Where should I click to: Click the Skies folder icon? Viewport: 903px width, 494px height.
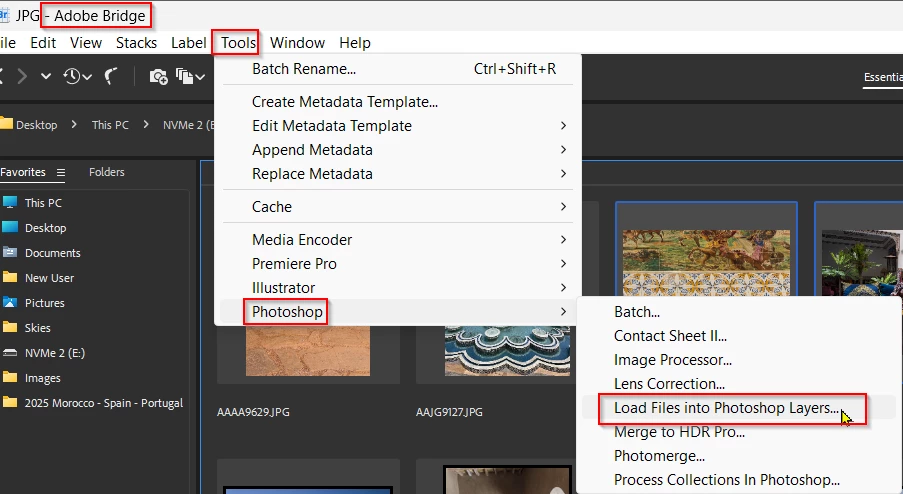(x=10, y=328)
